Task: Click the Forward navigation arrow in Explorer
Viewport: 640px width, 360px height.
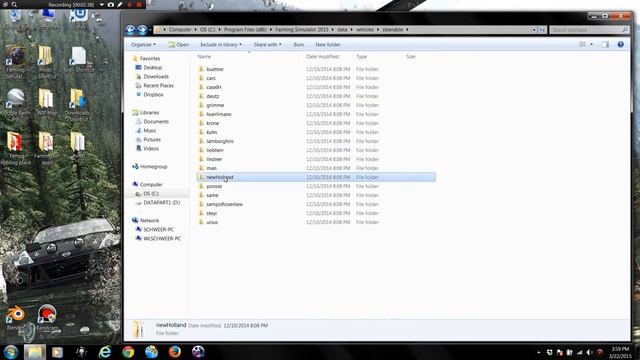Action: 142,29
